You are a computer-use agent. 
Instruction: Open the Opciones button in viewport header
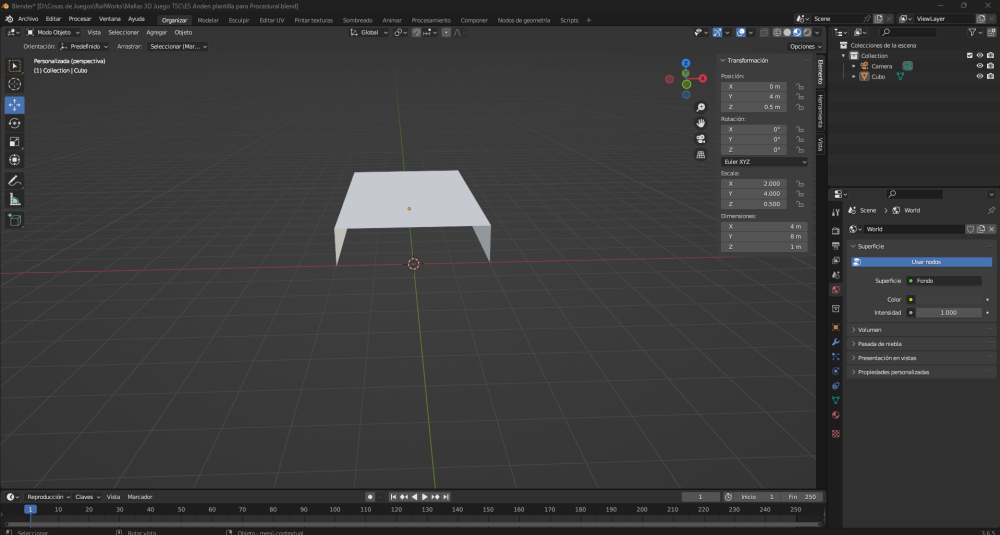(x=803, y=46)
